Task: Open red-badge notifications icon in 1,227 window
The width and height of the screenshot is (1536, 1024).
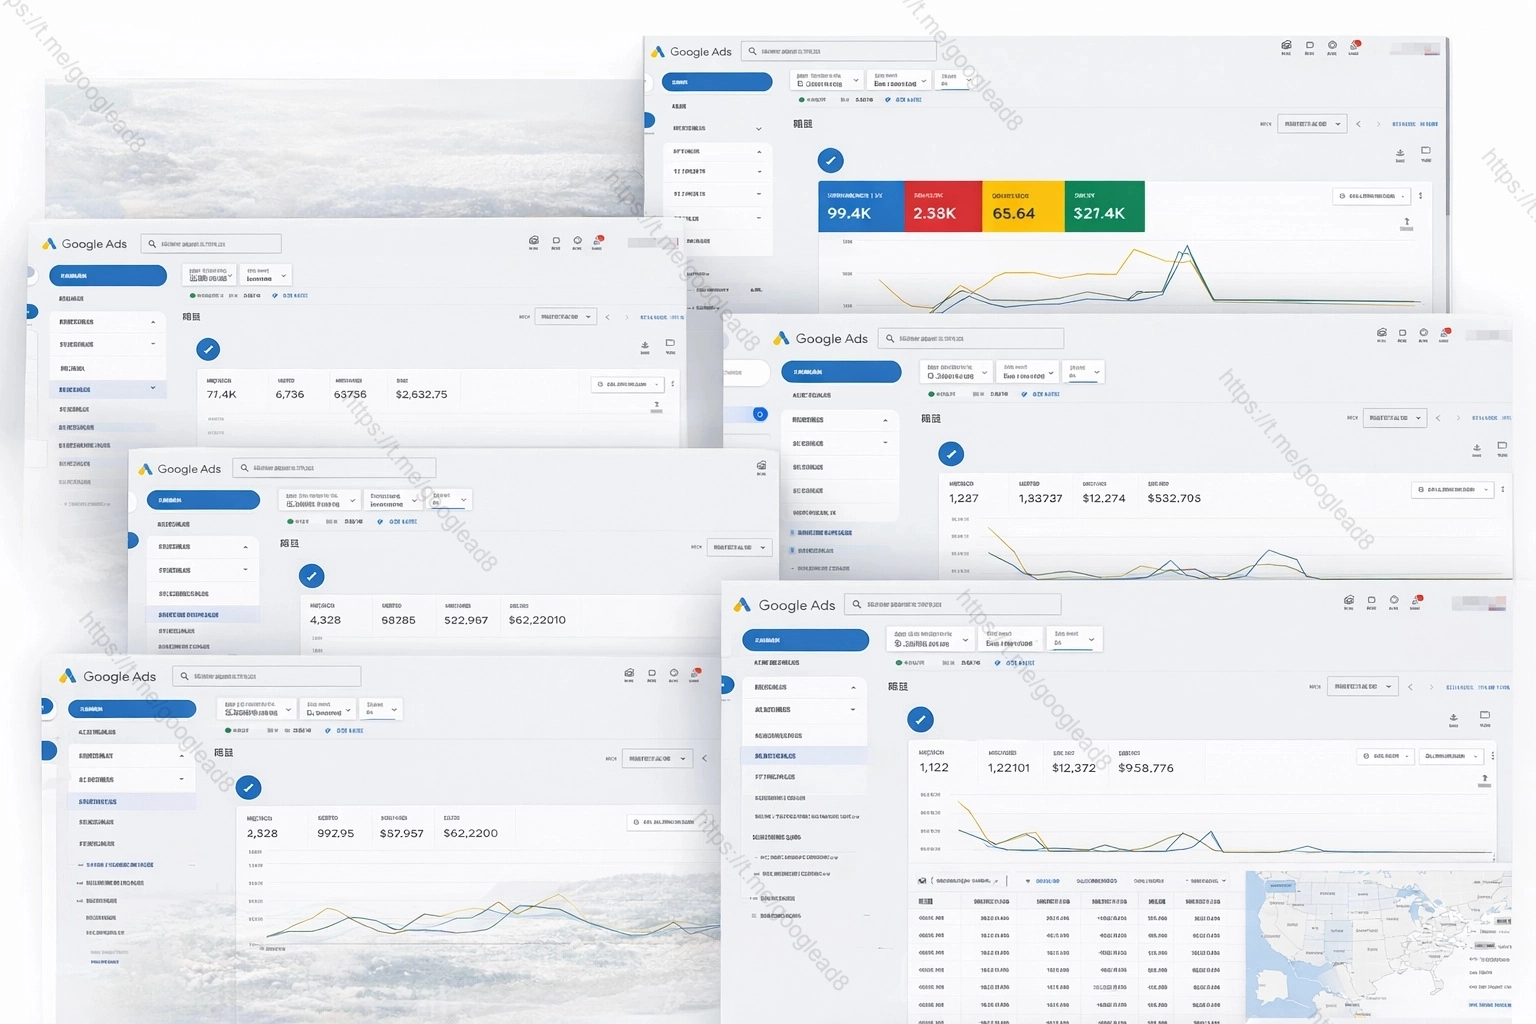Action: click(1445, 332)
